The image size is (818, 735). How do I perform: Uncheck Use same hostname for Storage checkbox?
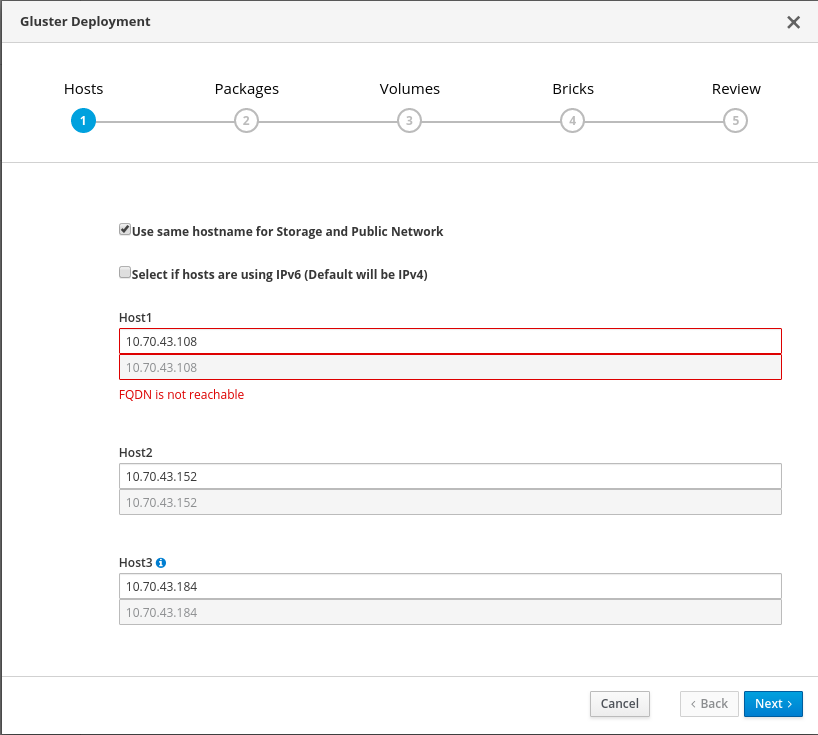[125, 230]
